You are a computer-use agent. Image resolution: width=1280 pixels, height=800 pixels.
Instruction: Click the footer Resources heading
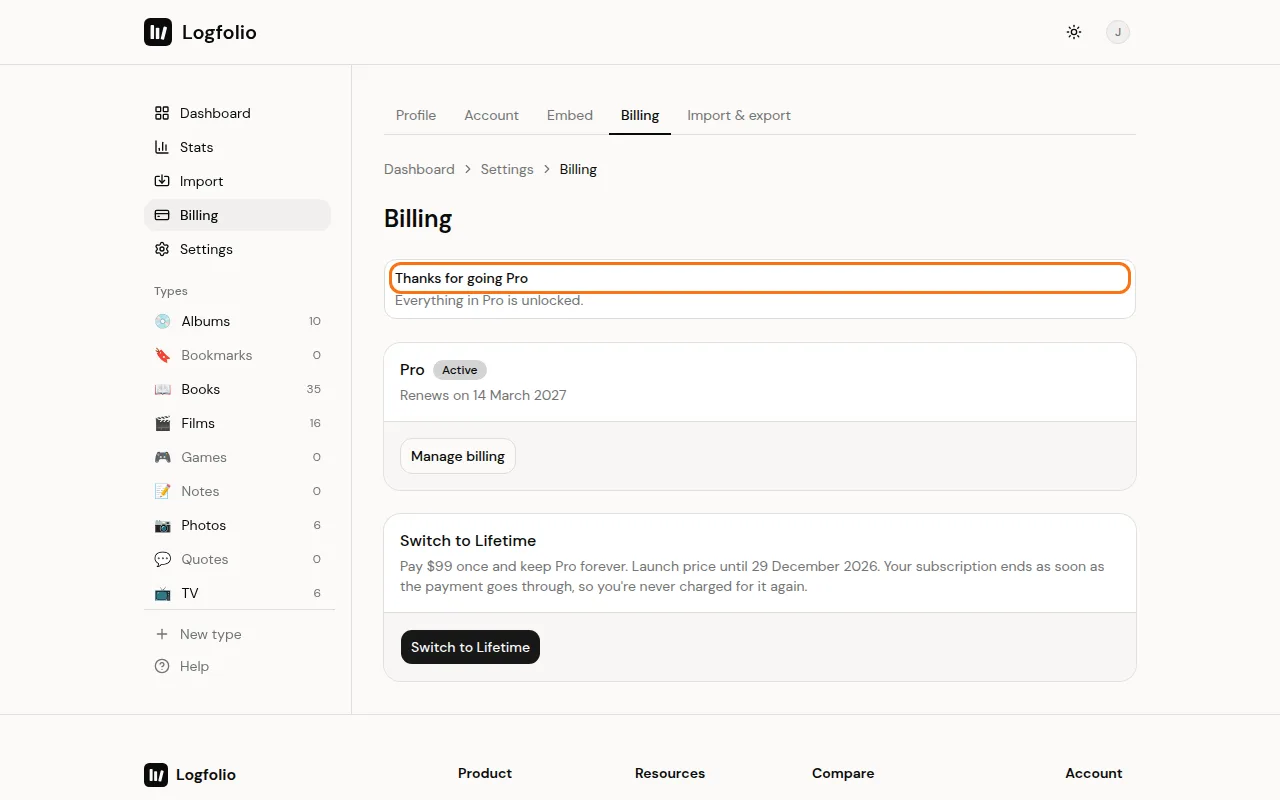click(670, 773)
